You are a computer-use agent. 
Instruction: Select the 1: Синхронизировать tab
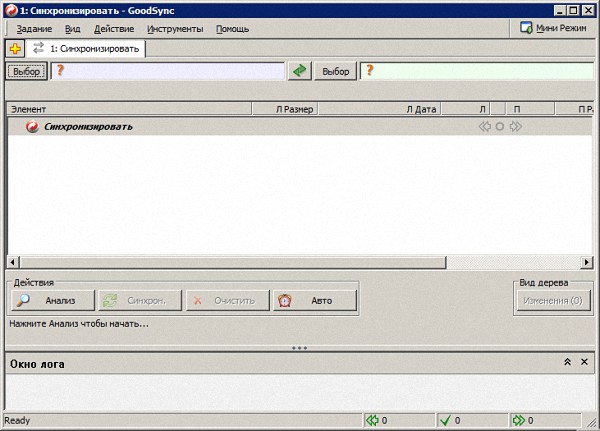click(86, 49)
